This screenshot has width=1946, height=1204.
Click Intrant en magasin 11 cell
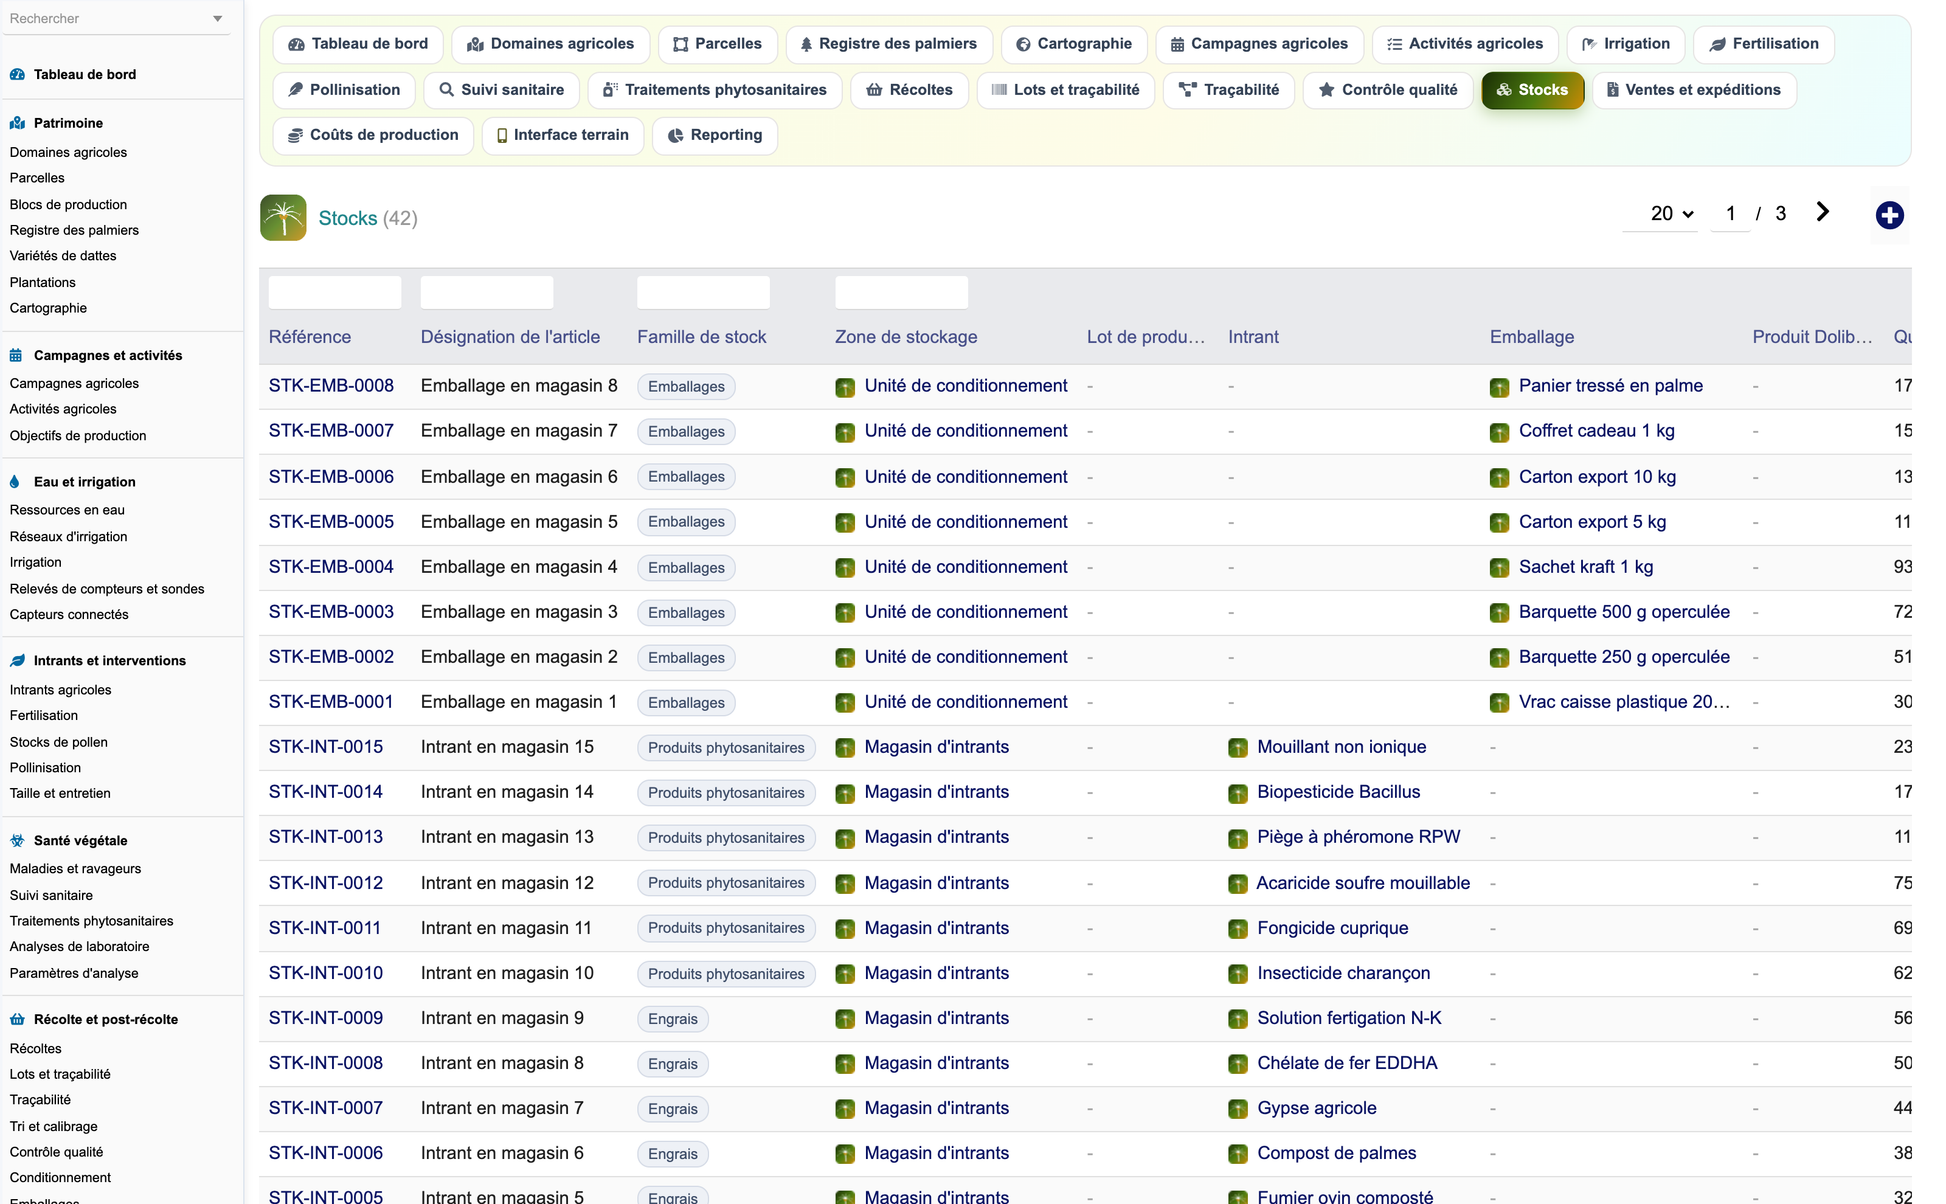(506, 928)
